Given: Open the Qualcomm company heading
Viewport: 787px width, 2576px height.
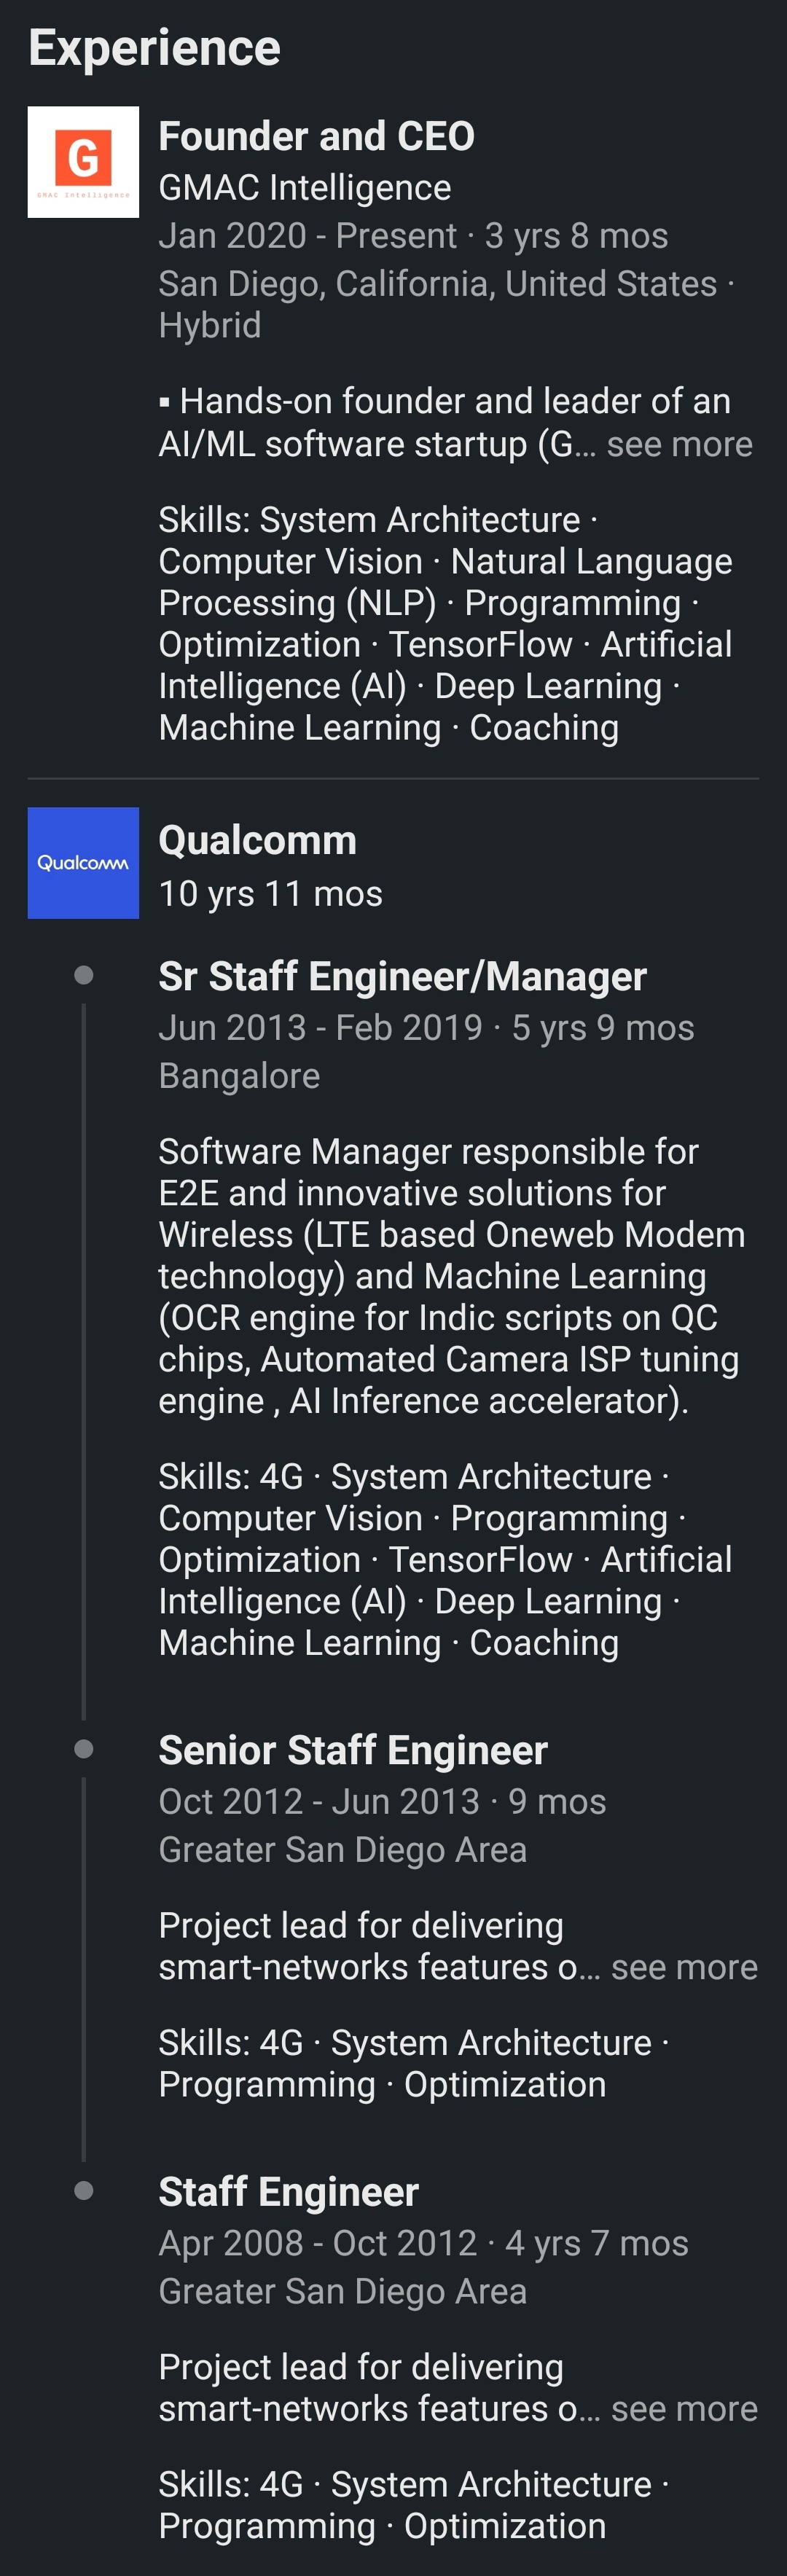Looking at the screenshot, I should (257, 841).
